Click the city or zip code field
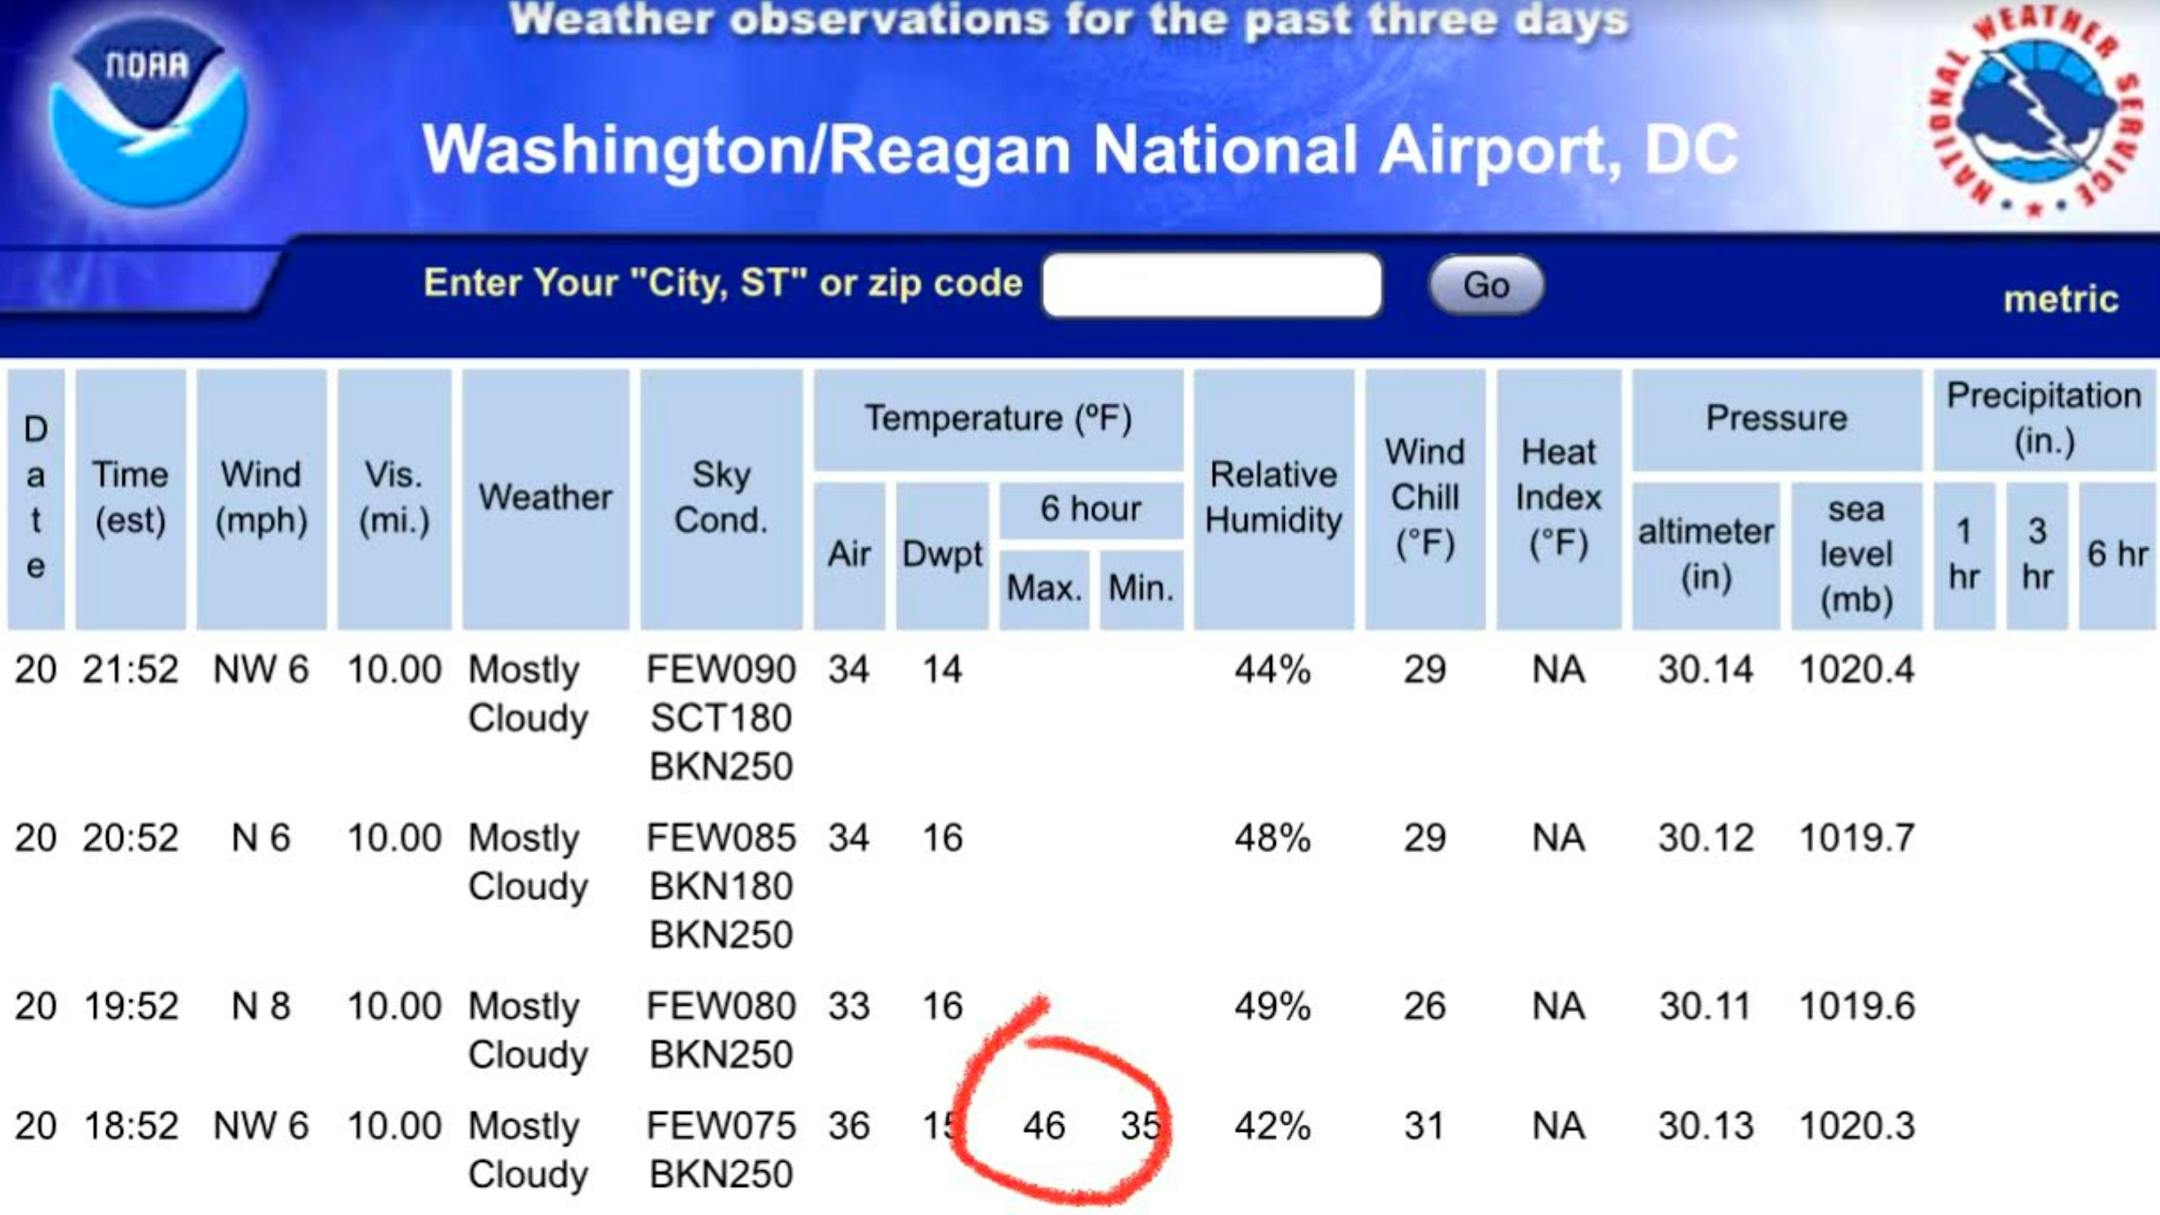Image resolution: width=2160 pixels, height=1215 pixels. (x=1212, y=285)
